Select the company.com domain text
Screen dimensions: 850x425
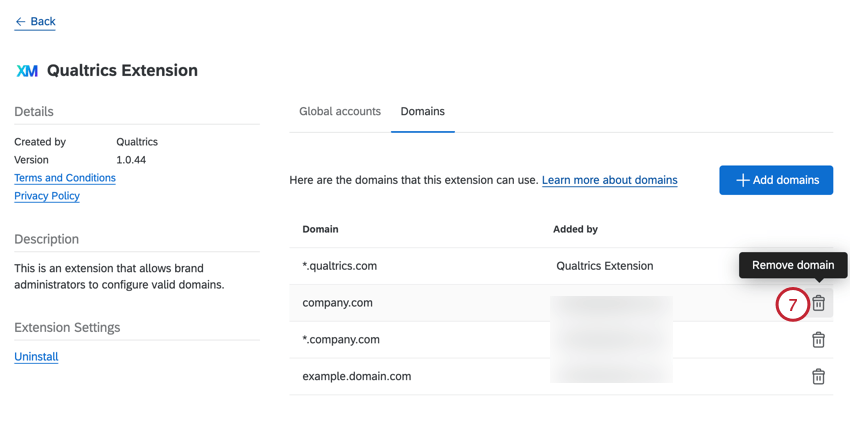[337, 303]
